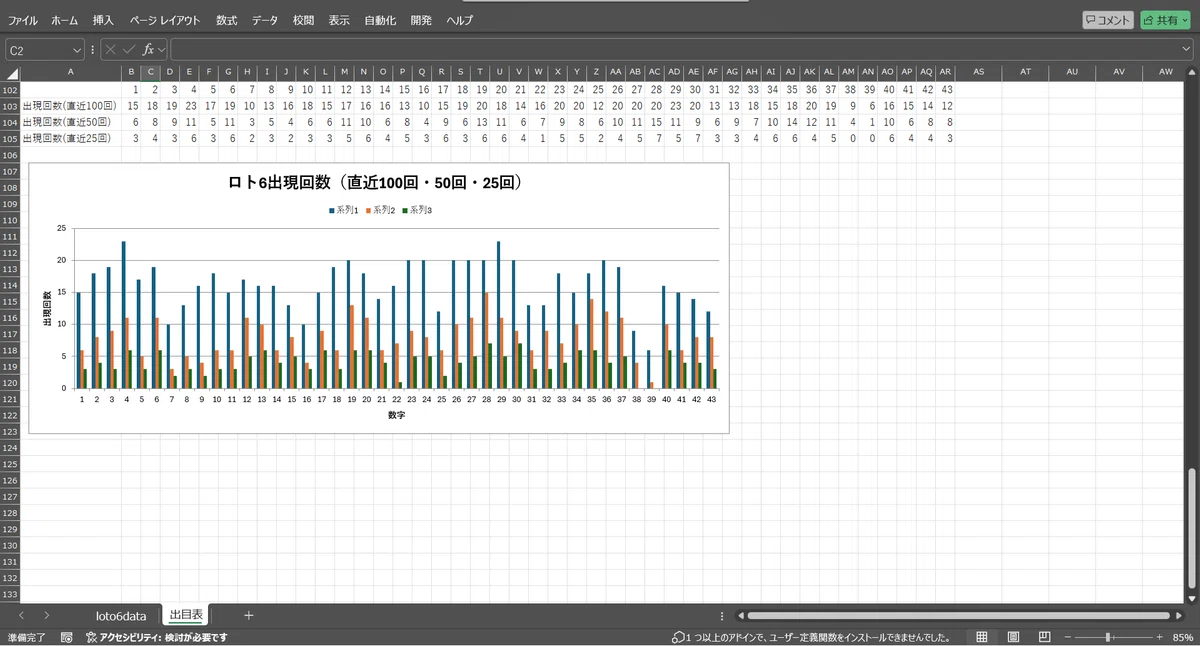Click the formula bar enter checkmark icon

(129, 49)
